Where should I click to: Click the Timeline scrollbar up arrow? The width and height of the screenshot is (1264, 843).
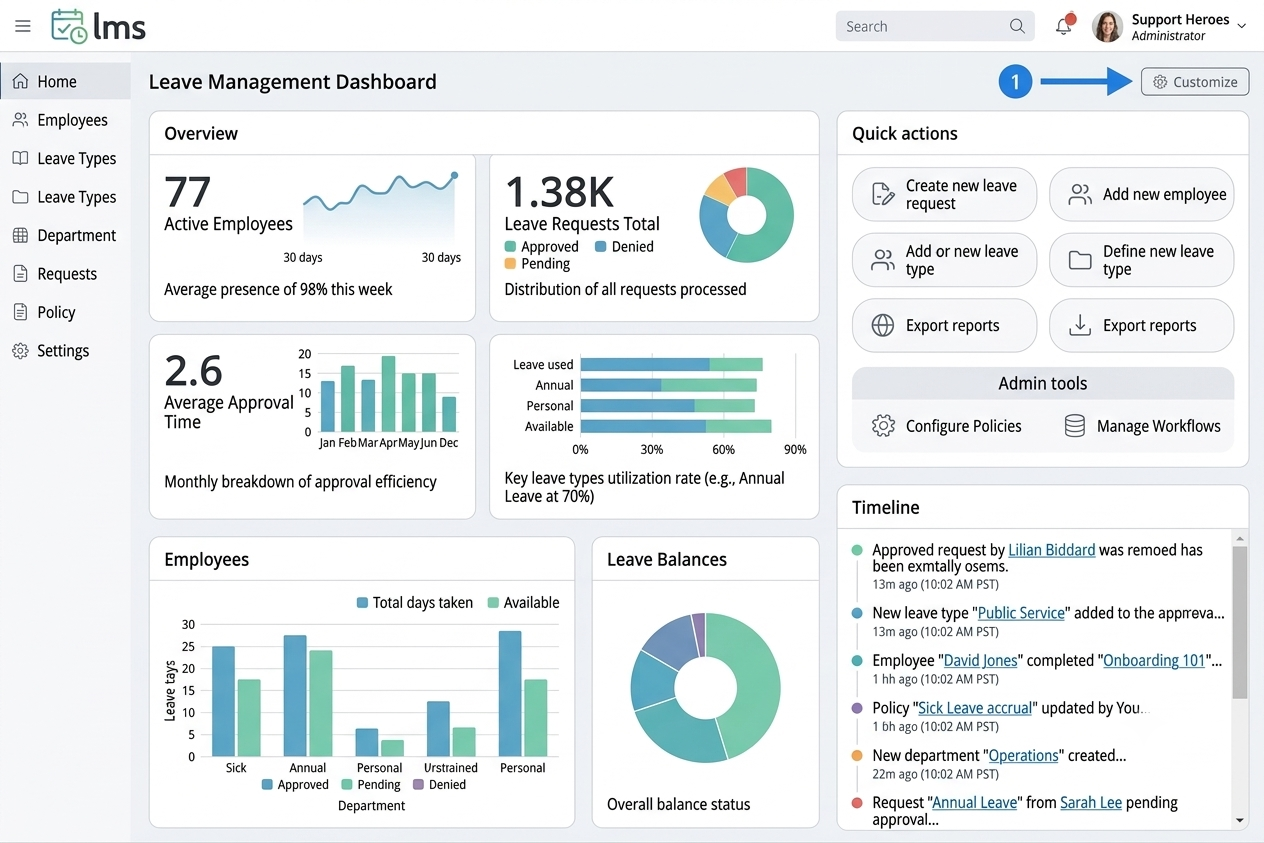tap(1240, 538)
